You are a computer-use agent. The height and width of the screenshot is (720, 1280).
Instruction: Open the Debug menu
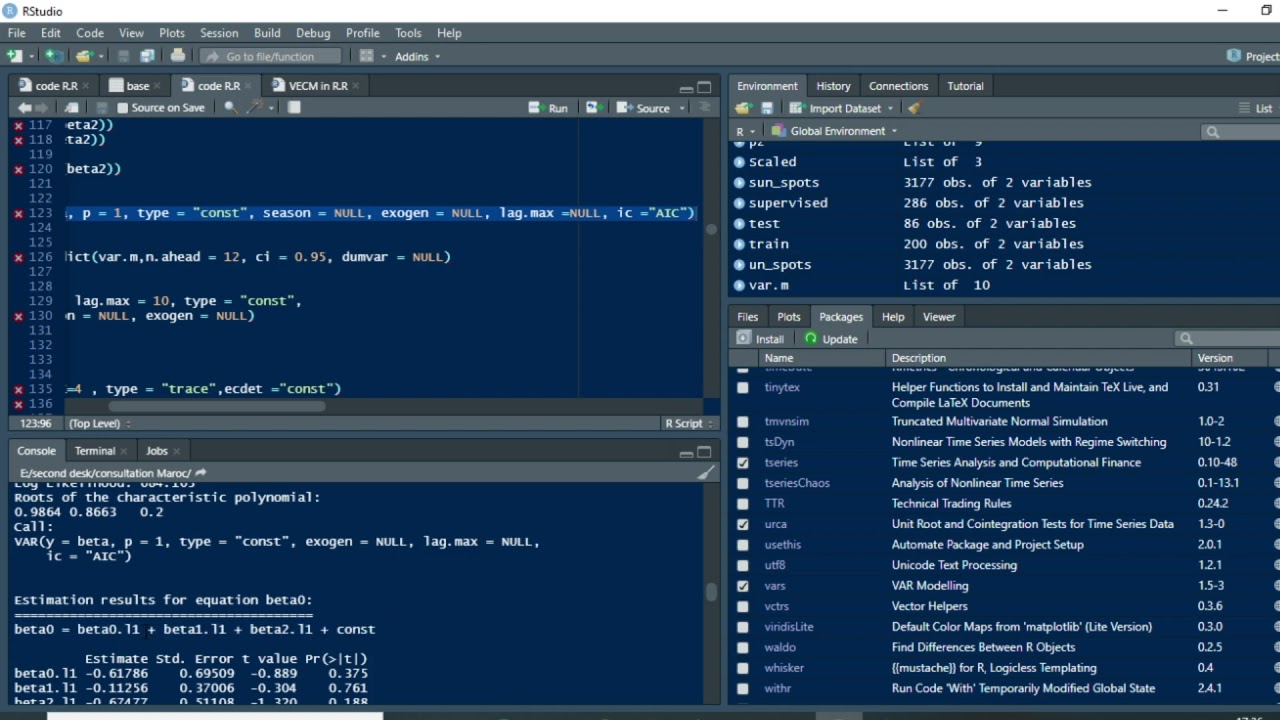[313, 33]
